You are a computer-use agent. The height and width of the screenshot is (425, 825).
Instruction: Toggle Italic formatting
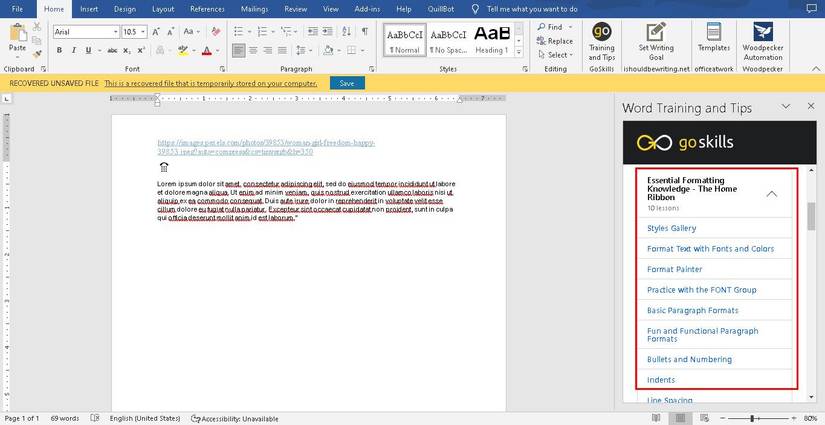[73, 50]
